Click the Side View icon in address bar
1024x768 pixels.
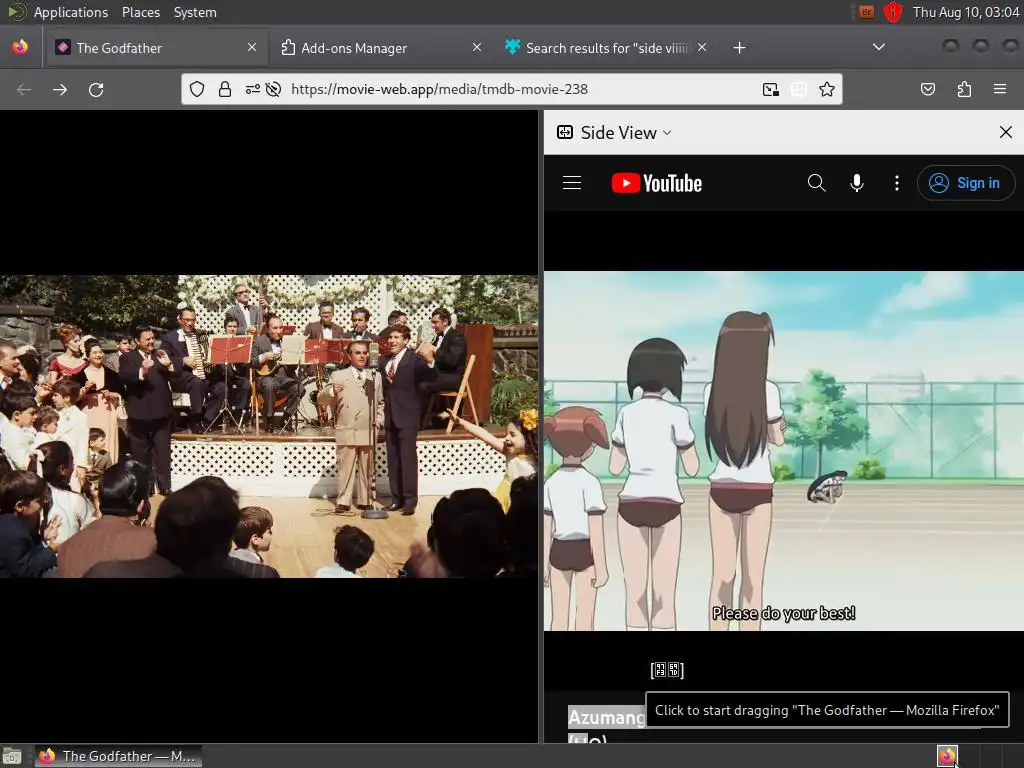coord(799,89)
